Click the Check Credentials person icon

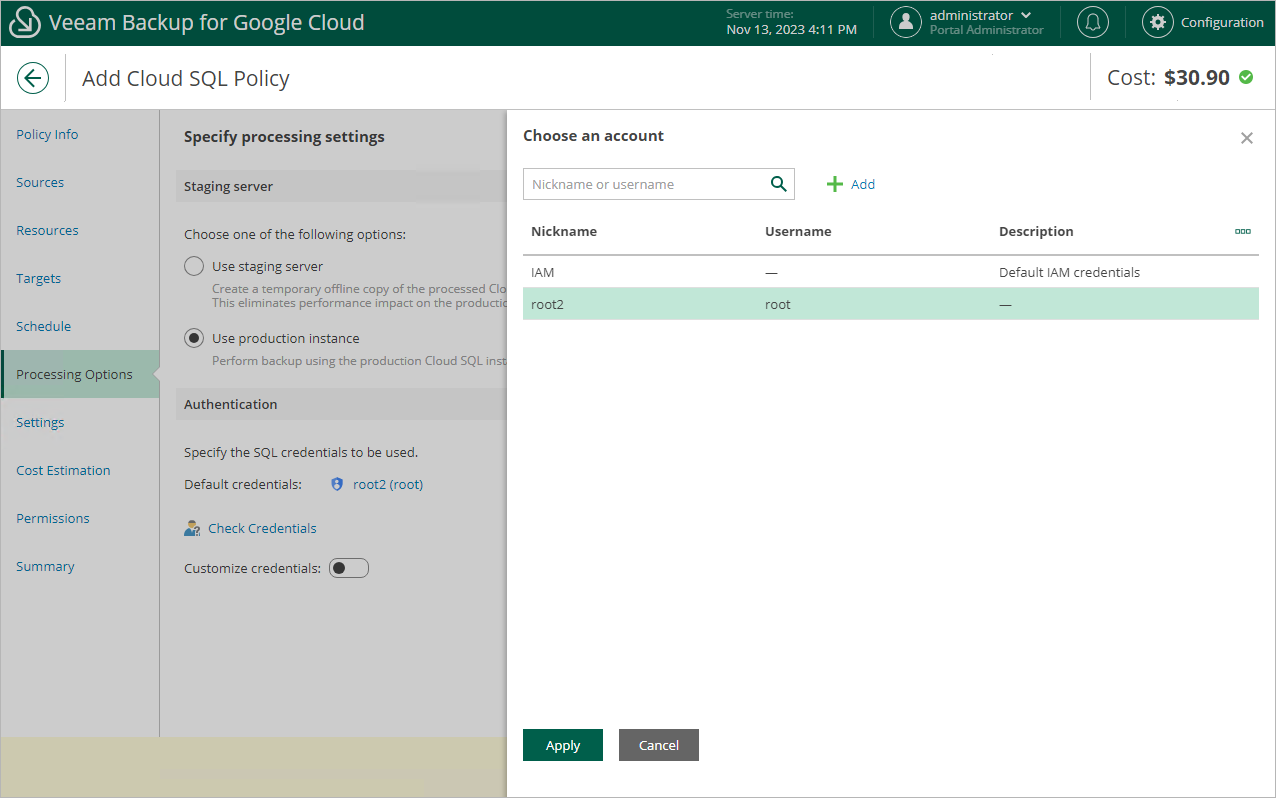coord(193,528)
